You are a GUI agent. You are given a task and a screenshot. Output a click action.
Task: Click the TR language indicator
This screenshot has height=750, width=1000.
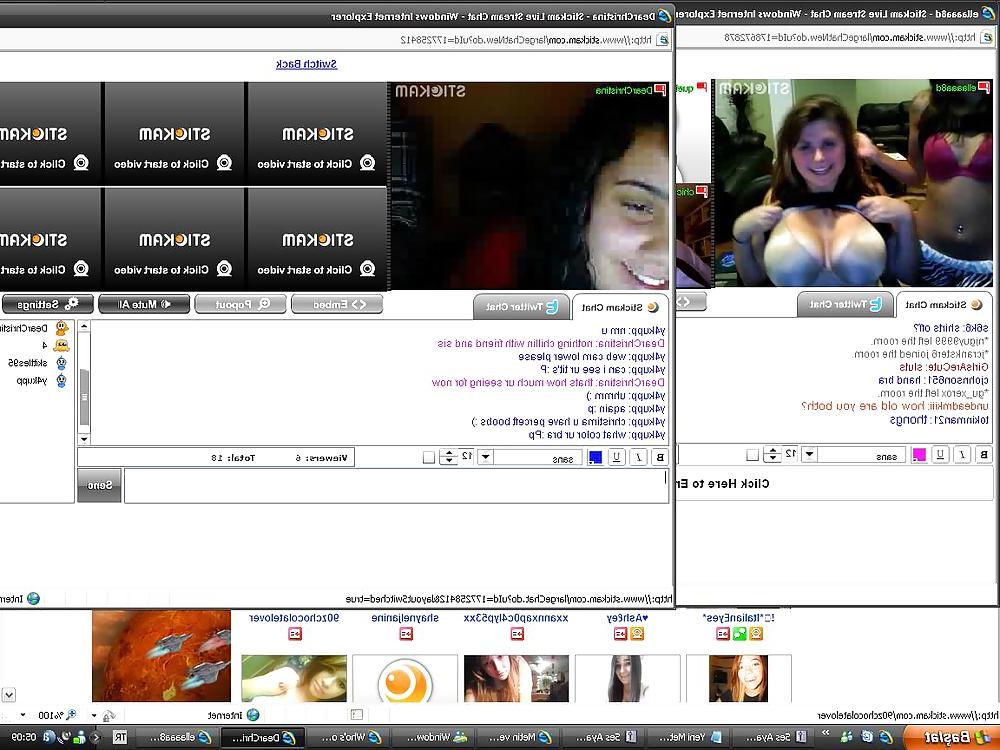point(120,737)
